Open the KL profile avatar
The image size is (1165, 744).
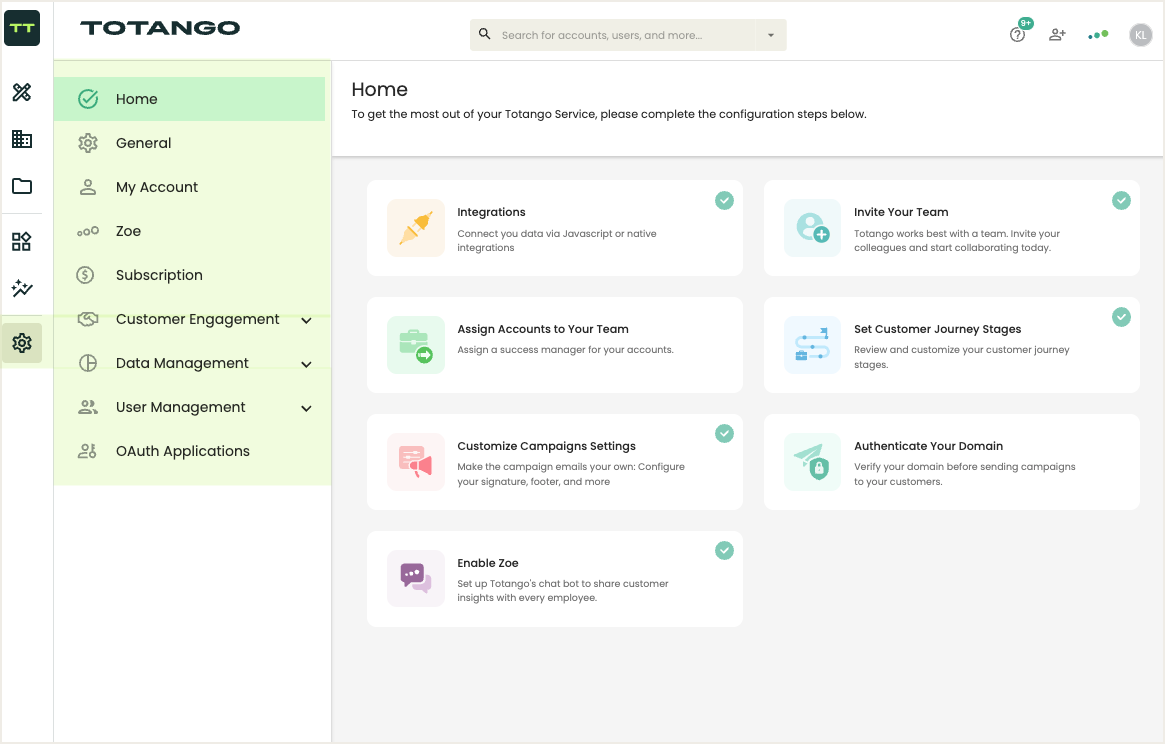(1140, 35)
